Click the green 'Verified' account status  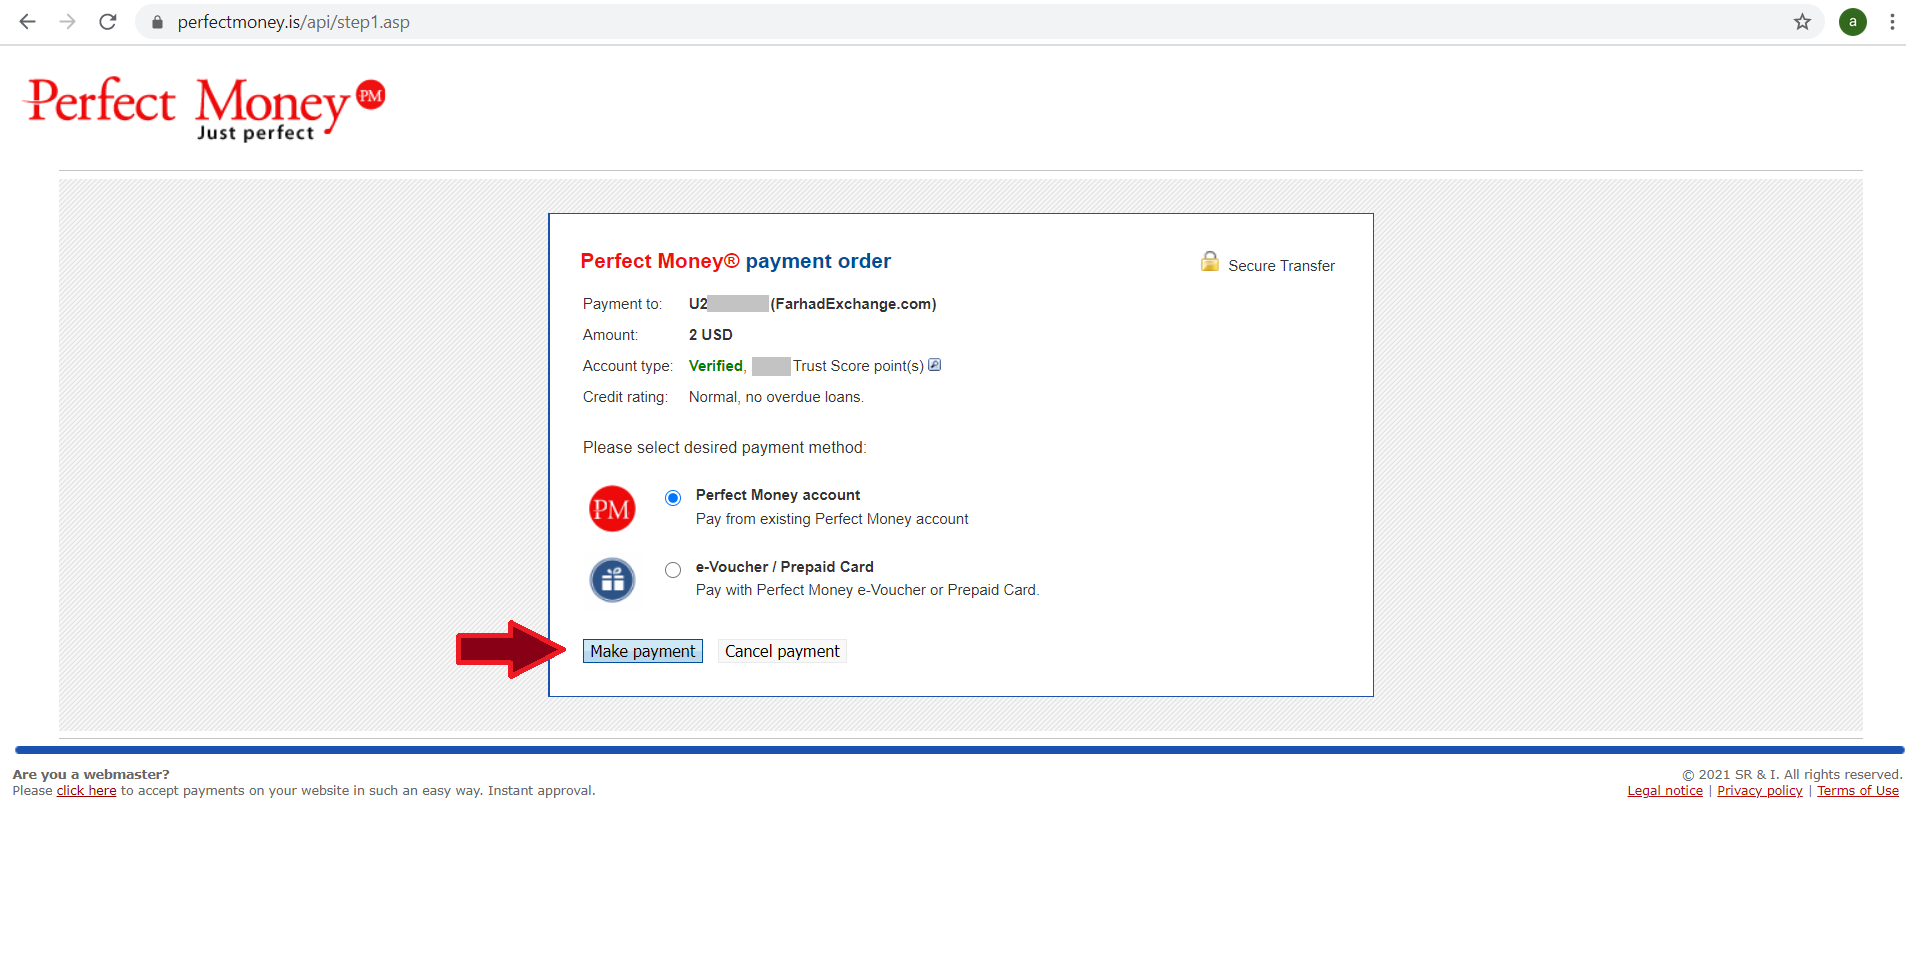[x=716, y=366]
